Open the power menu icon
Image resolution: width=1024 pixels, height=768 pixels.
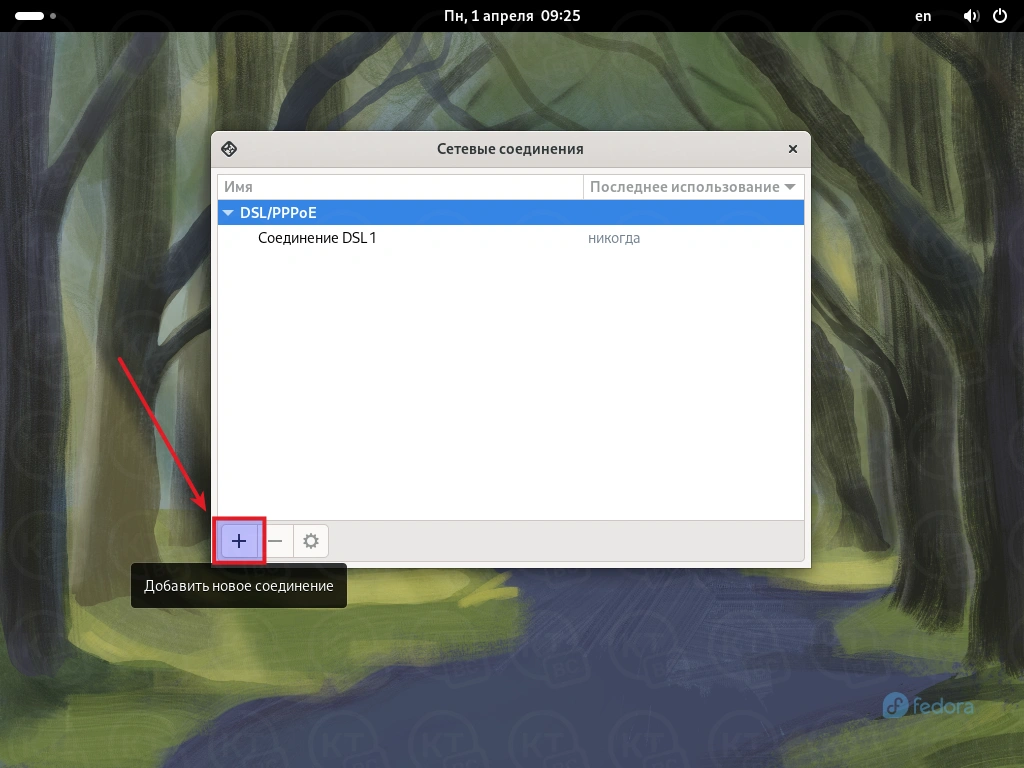click(x=1000, y=16)
